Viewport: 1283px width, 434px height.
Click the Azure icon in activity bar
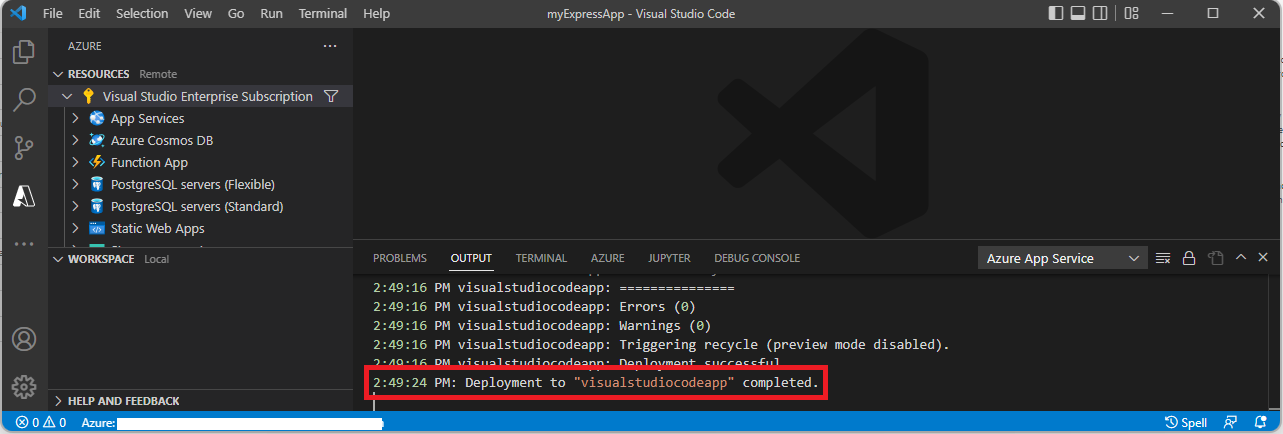24,196
